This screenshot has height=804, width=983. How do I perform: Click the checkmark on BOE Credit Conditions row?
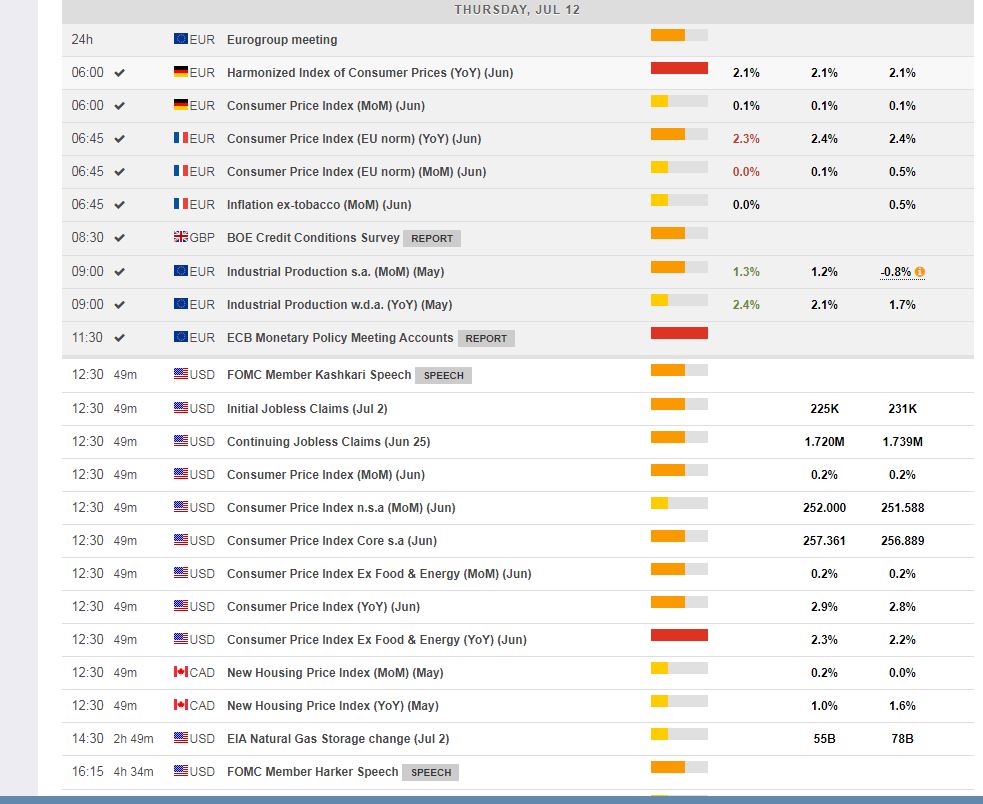click(120, 238)
